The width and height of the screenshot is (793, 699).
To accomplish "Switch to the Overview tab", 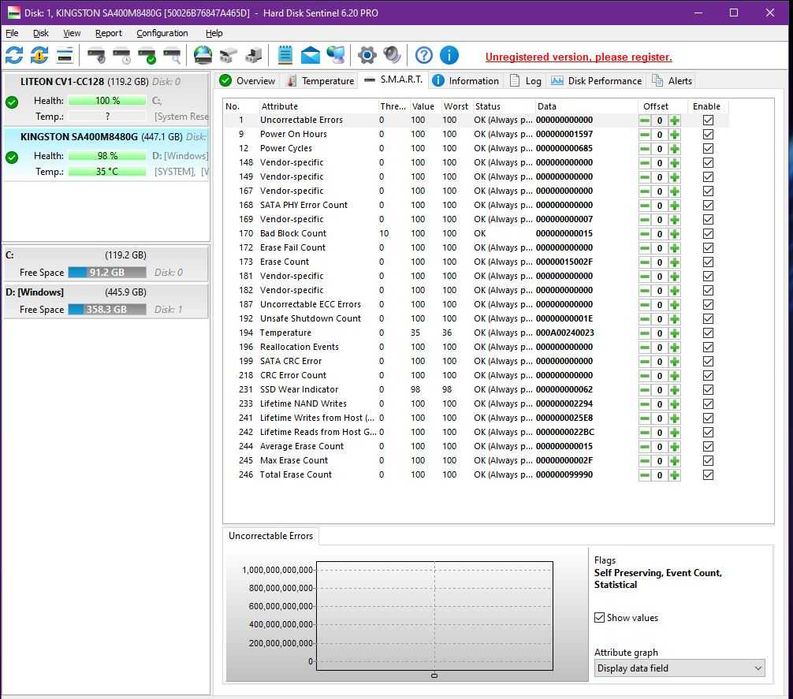I will 247,81.
